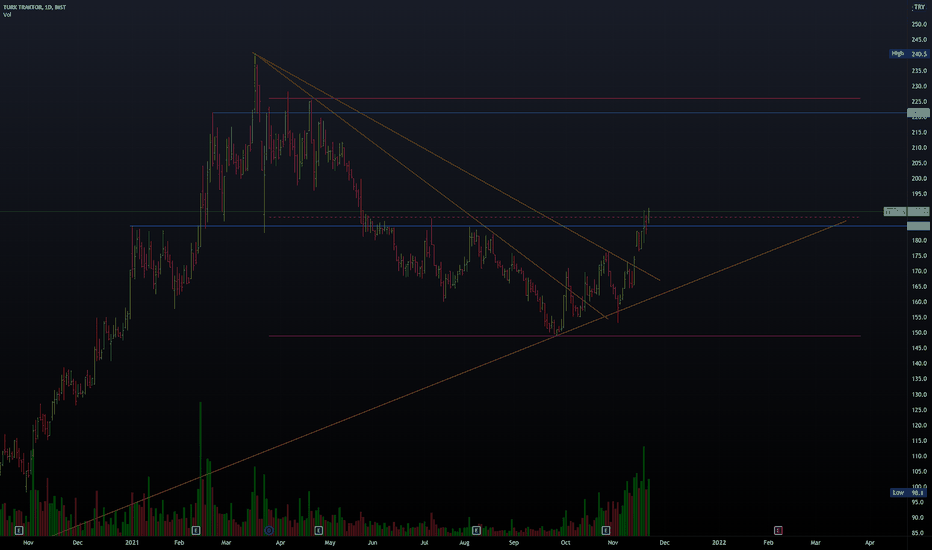
Task: Click the TURK TRAKTOR, 1D, BIST symbol title
Action: pos(34,7)
